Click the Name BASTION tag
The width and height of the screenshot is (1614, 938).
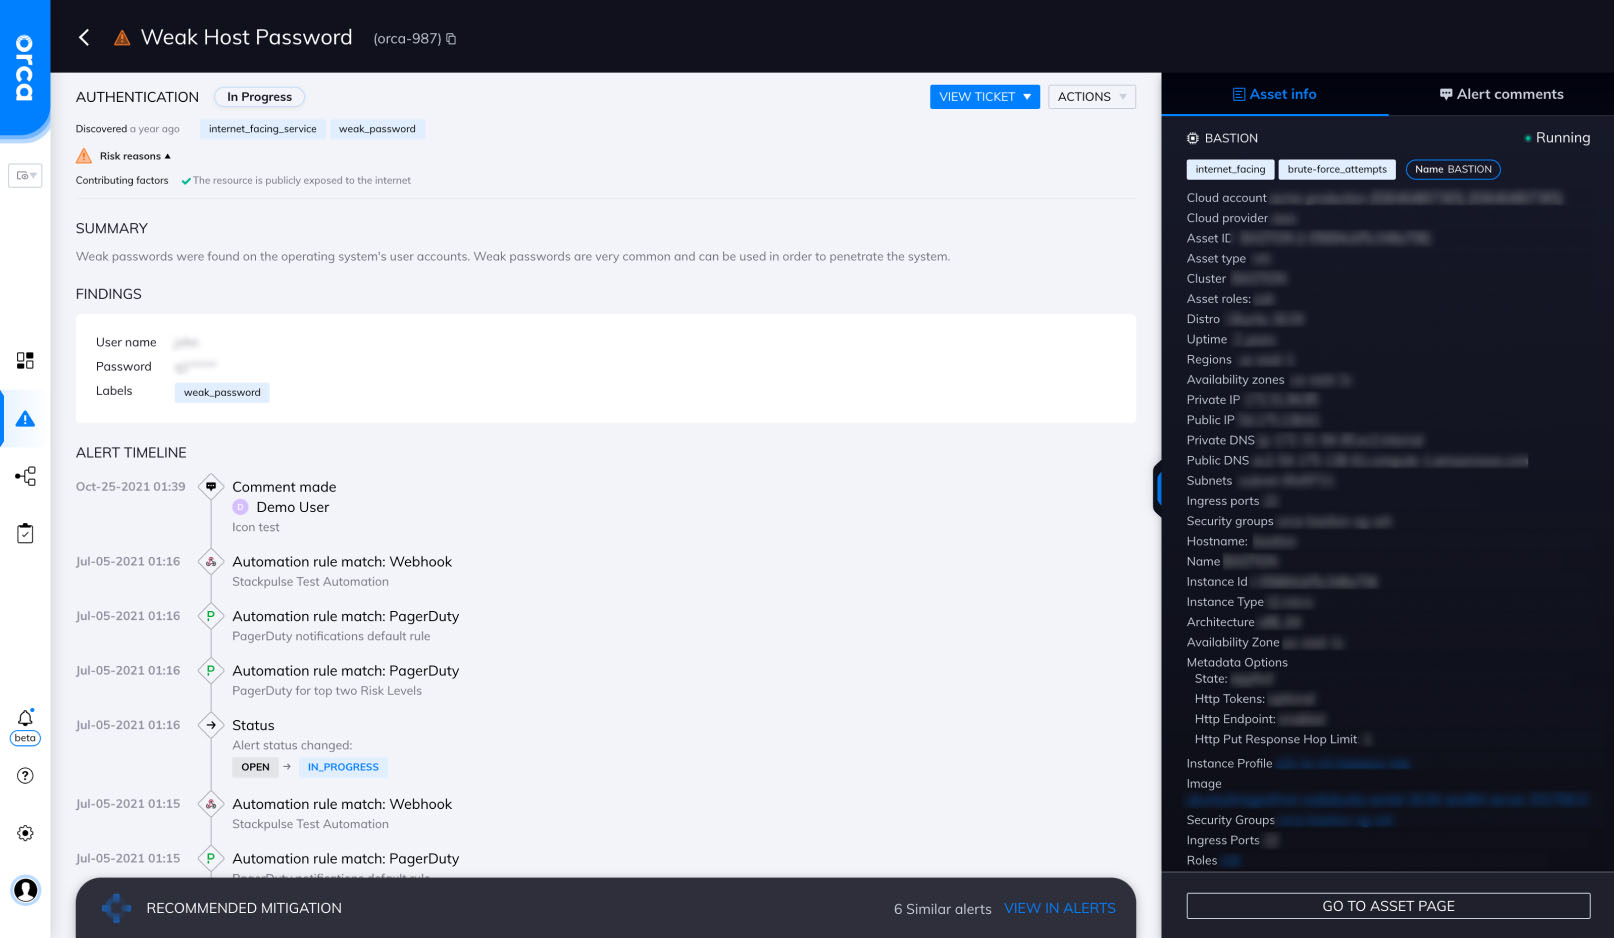[1453, 169]
